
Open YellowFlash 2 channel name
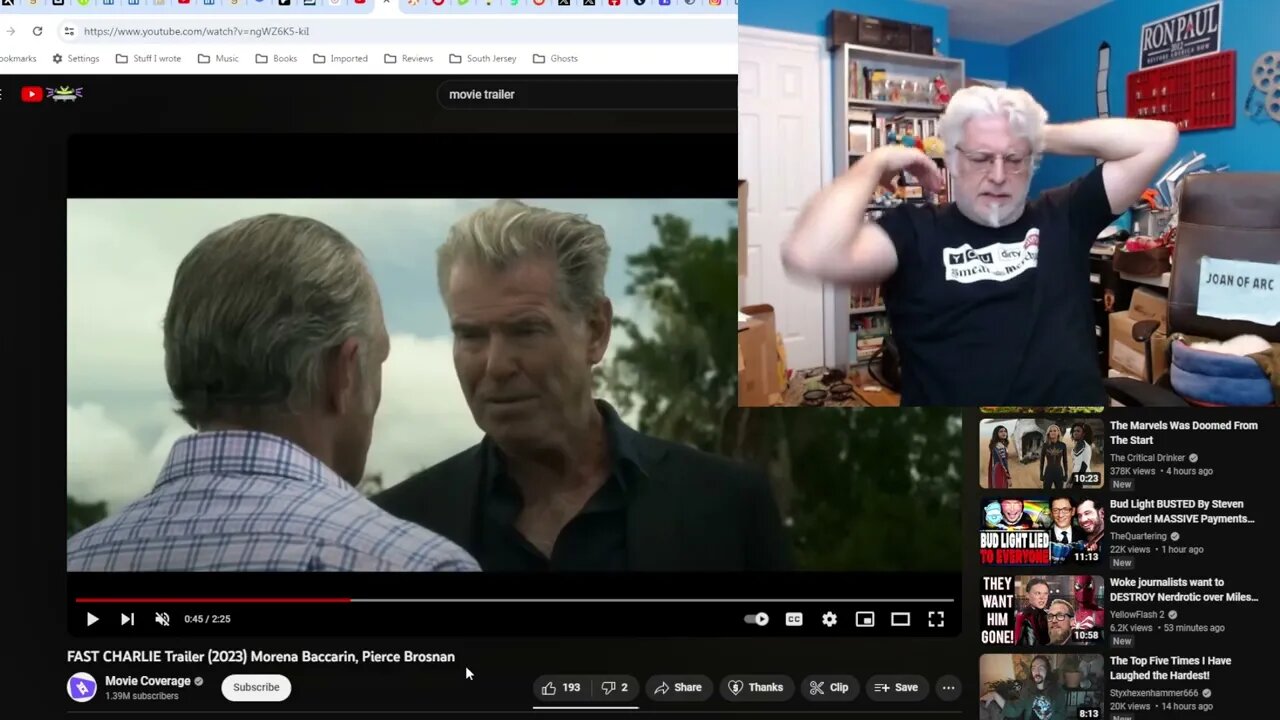(1137, 615)
